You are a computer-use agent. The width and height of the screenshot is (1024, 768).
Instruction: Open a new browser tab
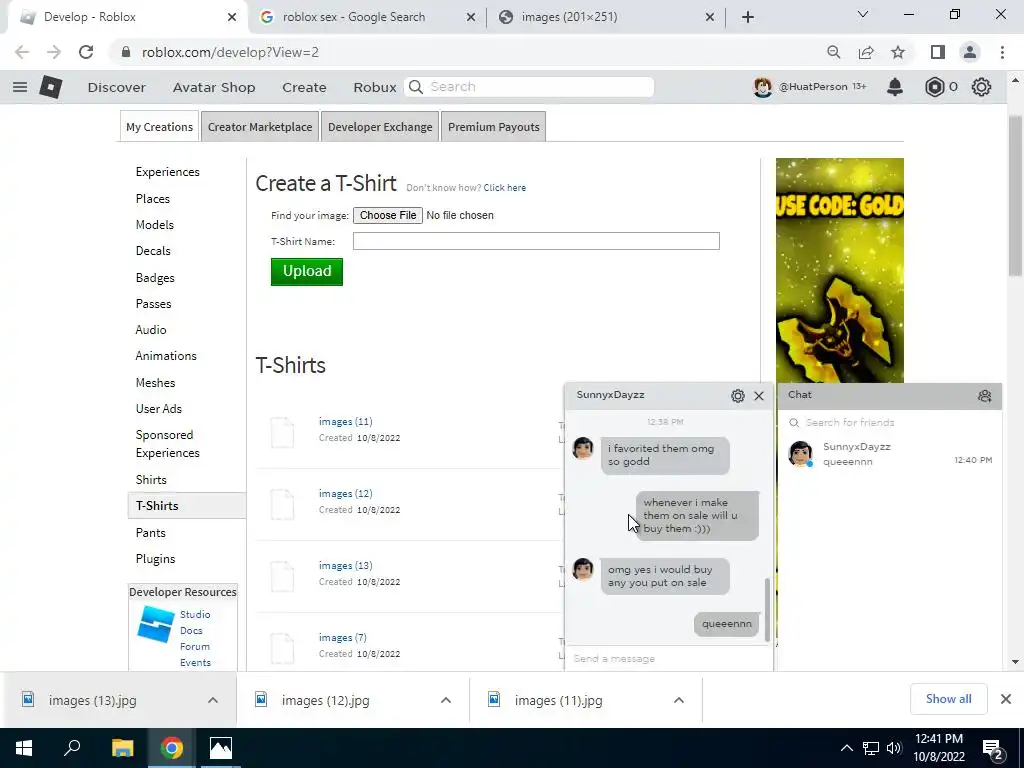[748, 17]
